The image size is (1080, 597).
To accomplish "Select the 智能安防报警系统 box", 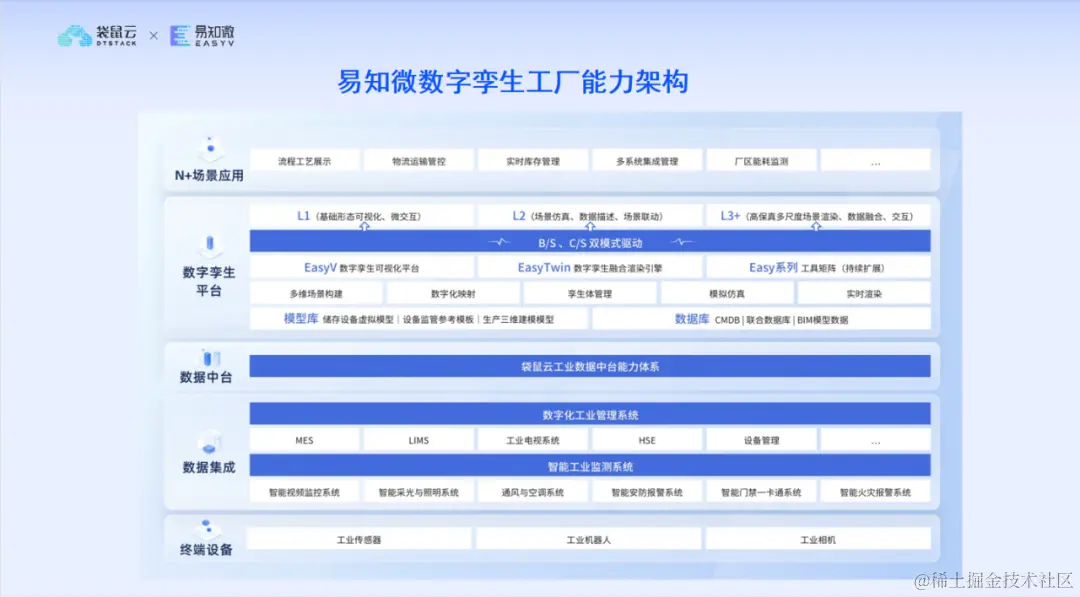I will [647, 492].
